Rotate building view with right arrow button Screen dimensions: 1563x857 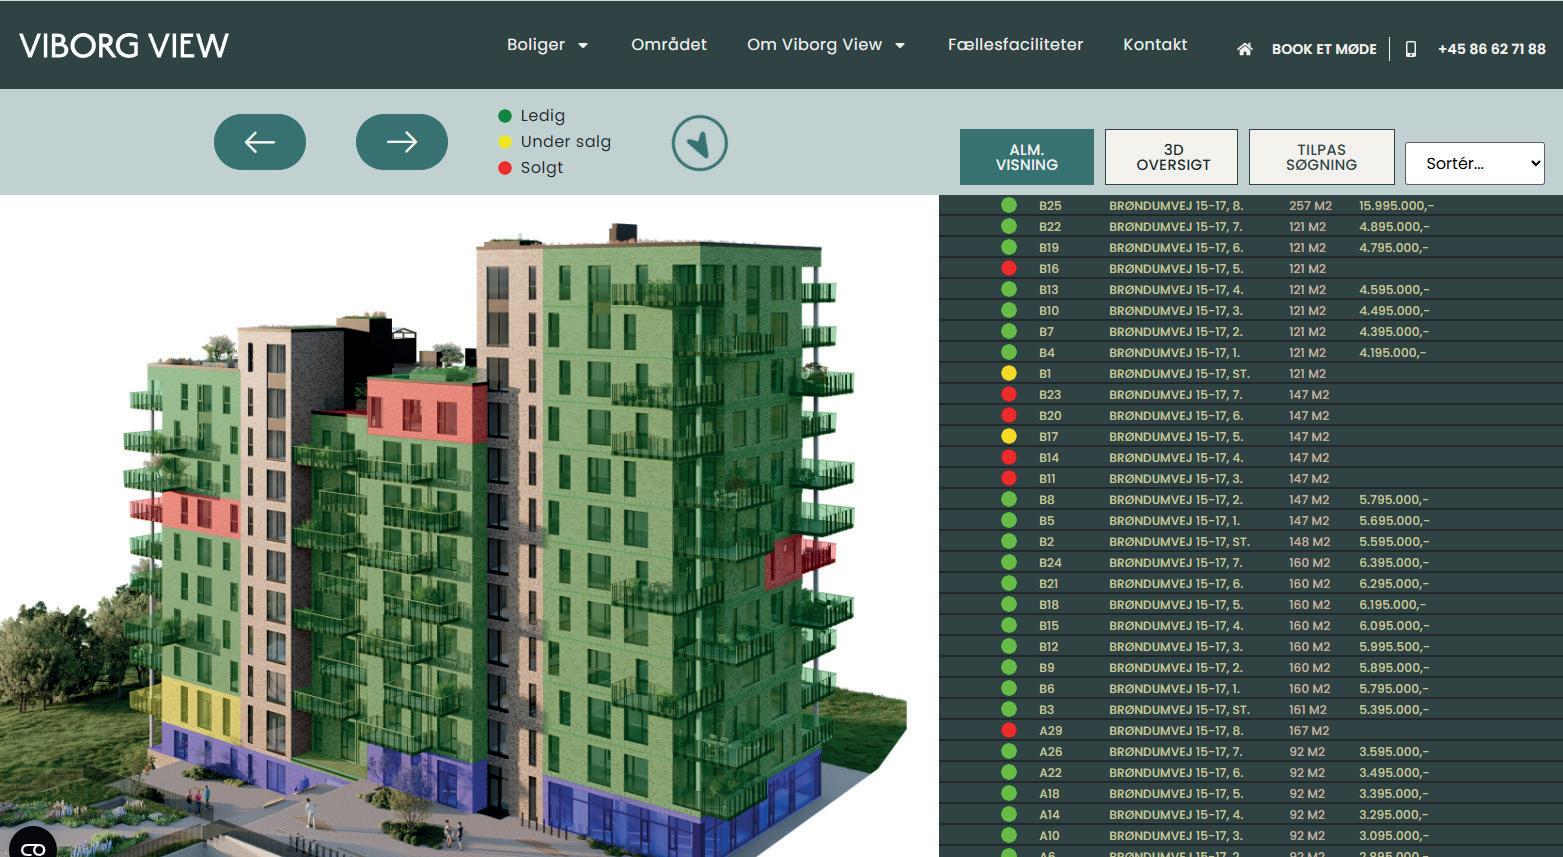(x=402, y=142)
